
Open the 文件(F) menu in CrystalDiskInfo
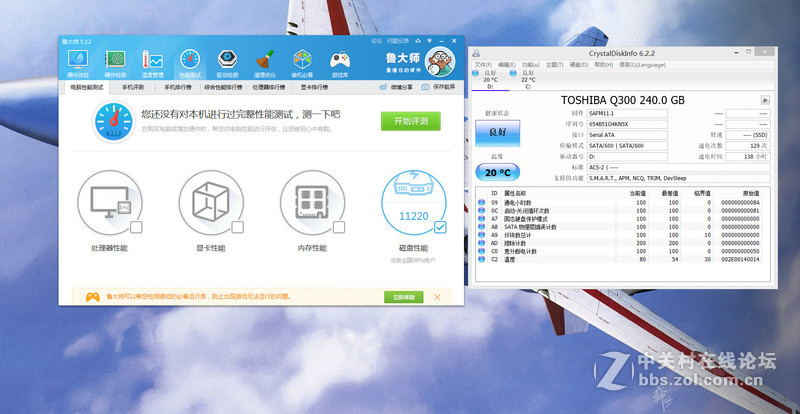(x=483, y=65)
